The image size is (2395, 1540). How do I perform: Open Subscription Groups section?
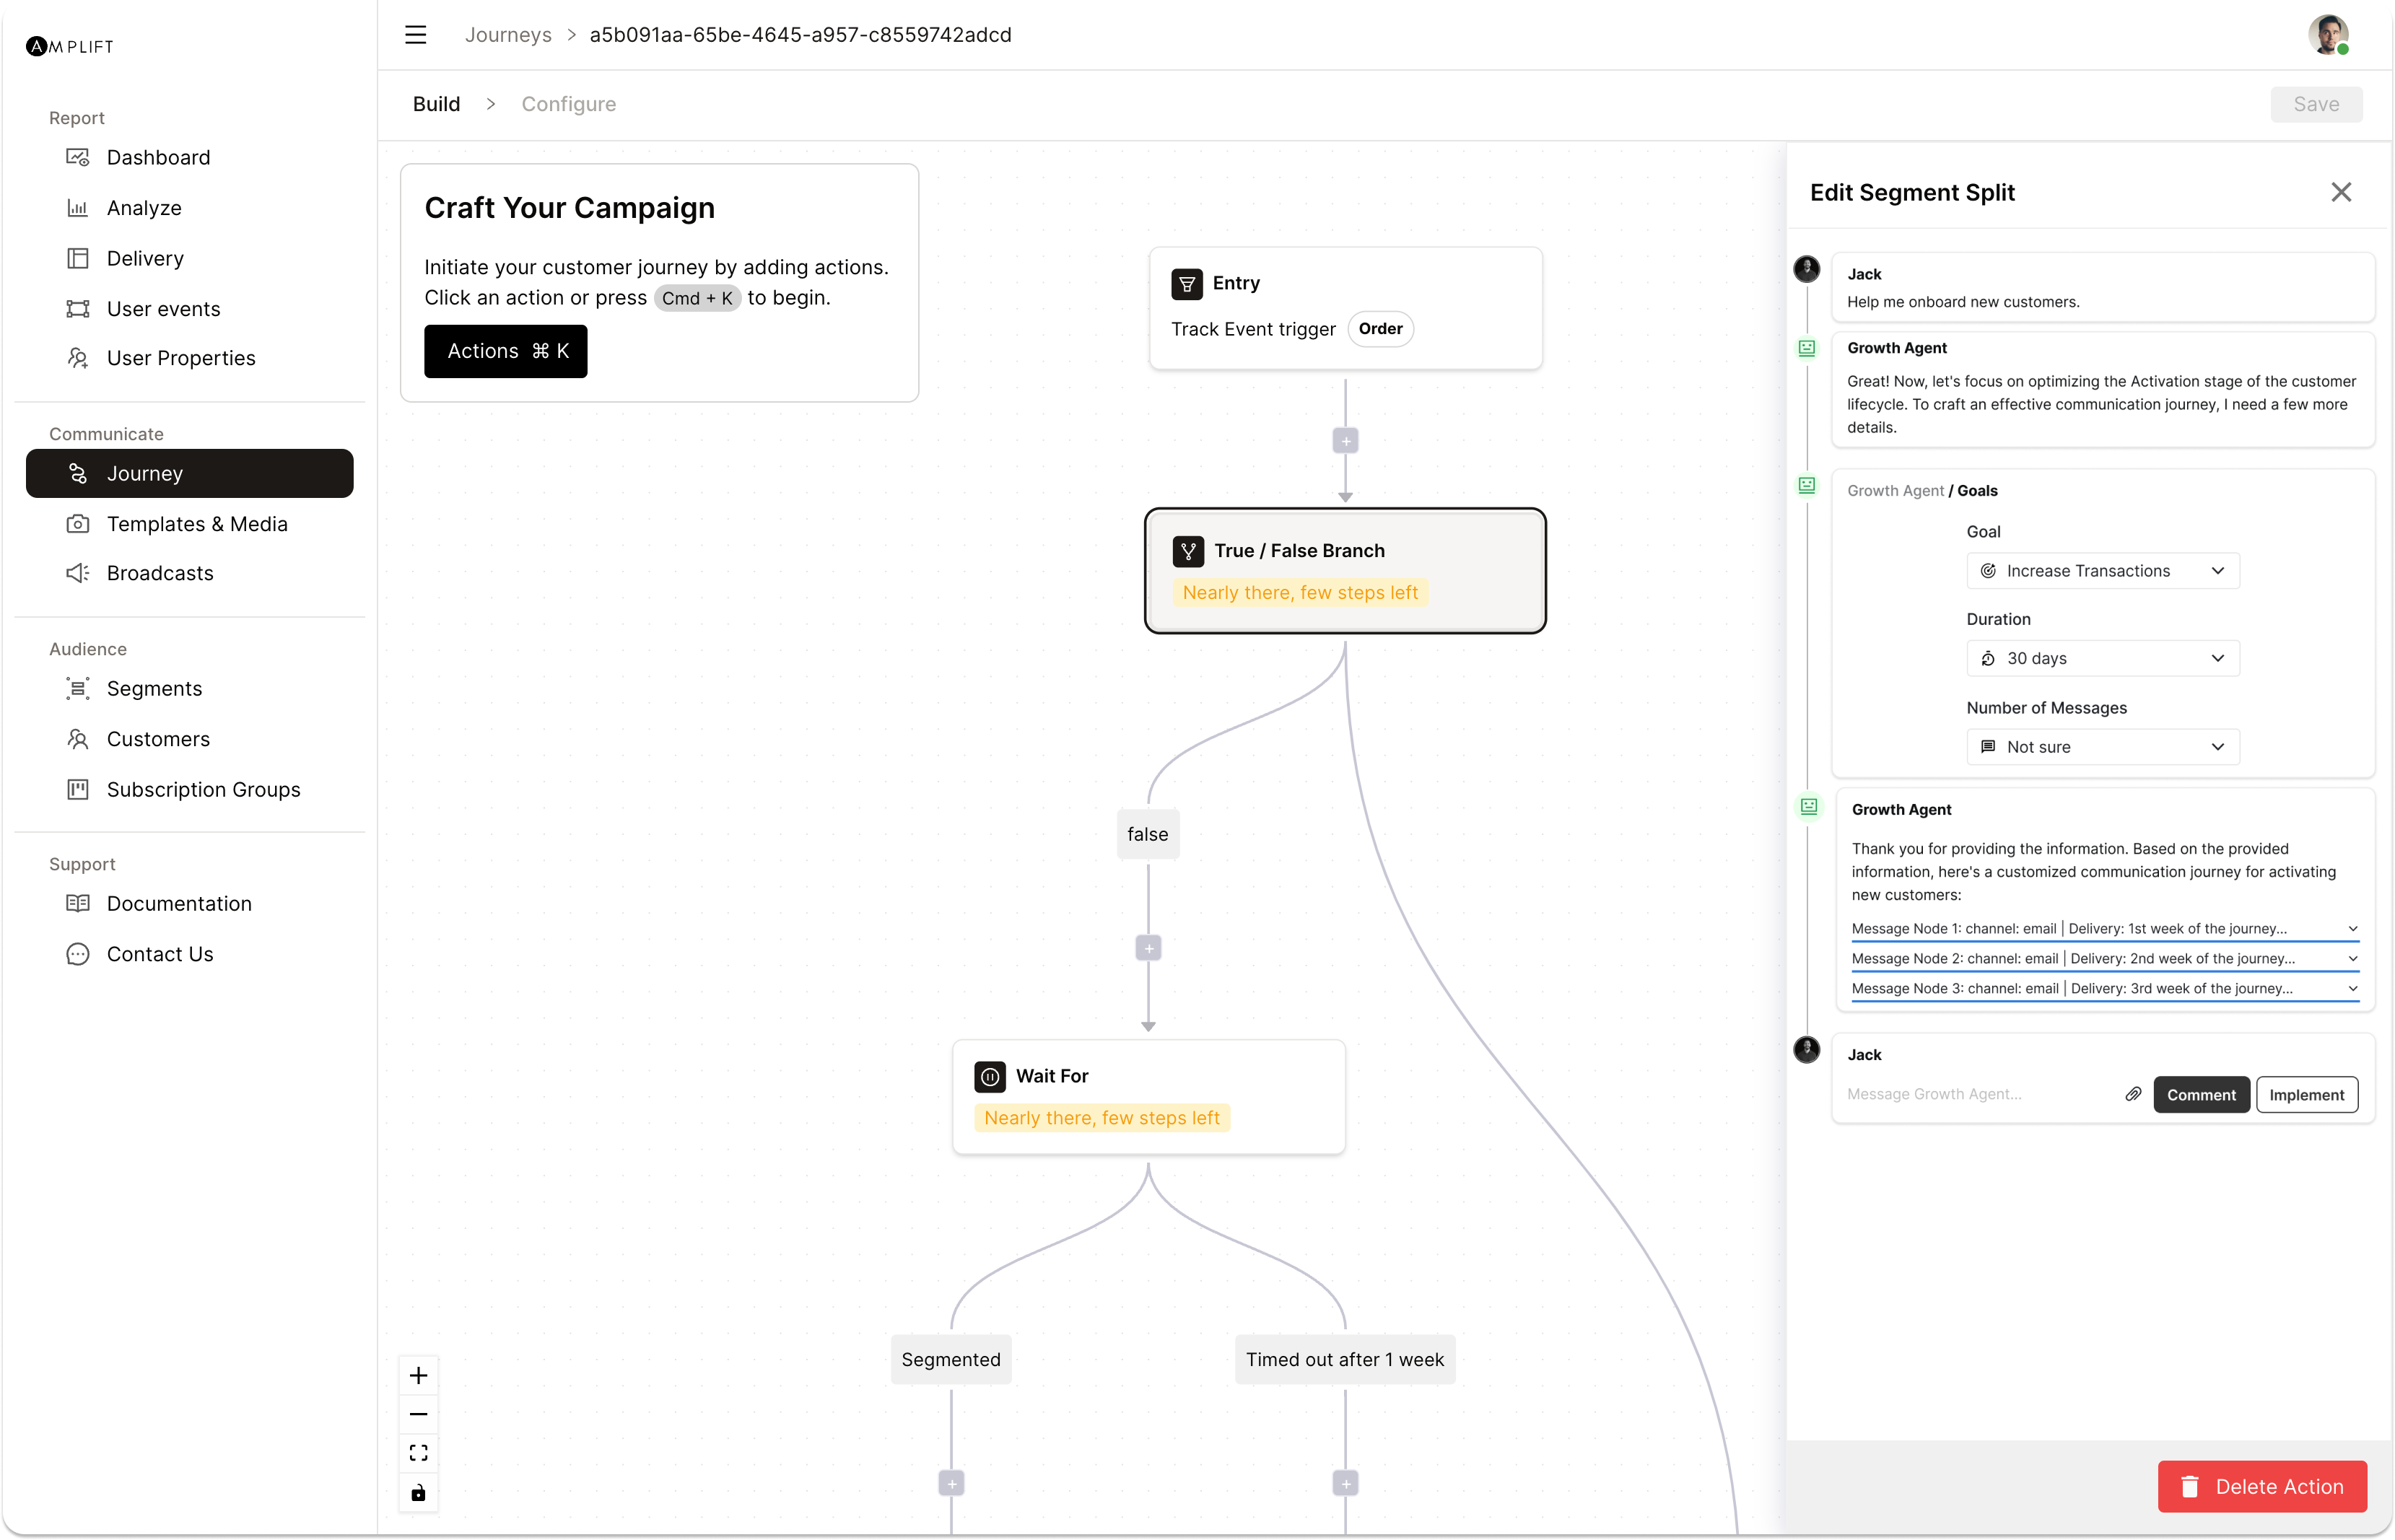click(203, 789)
